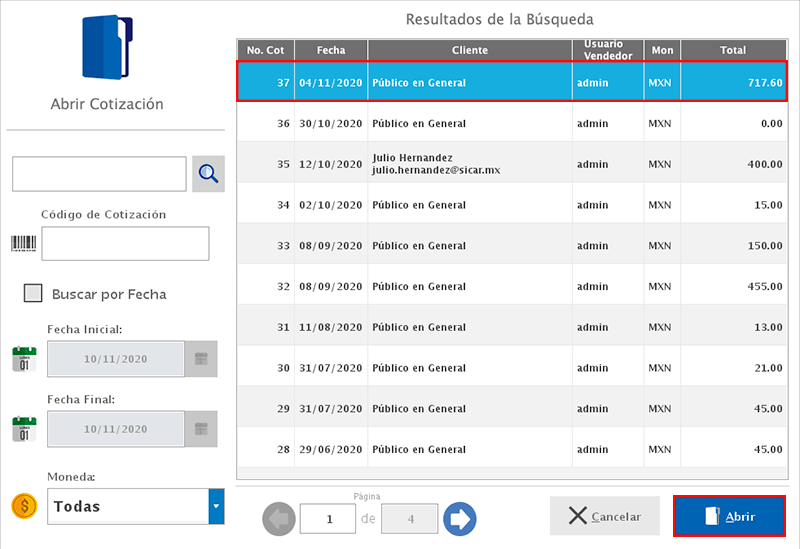The image size is (800, 549).
Task: Click the 12/10/2020 date cell
Action: pyautogui.click(x=331, y=164)
